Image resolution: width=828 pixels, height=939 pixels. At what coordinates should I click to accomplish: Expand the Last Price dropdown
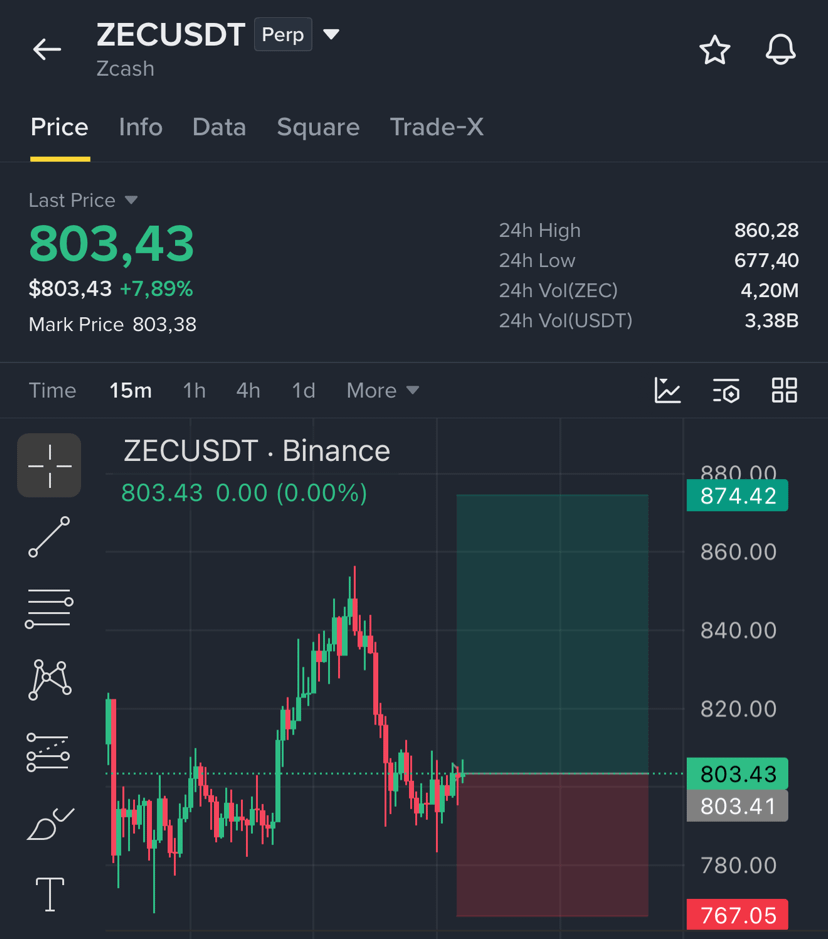point(131,200)
